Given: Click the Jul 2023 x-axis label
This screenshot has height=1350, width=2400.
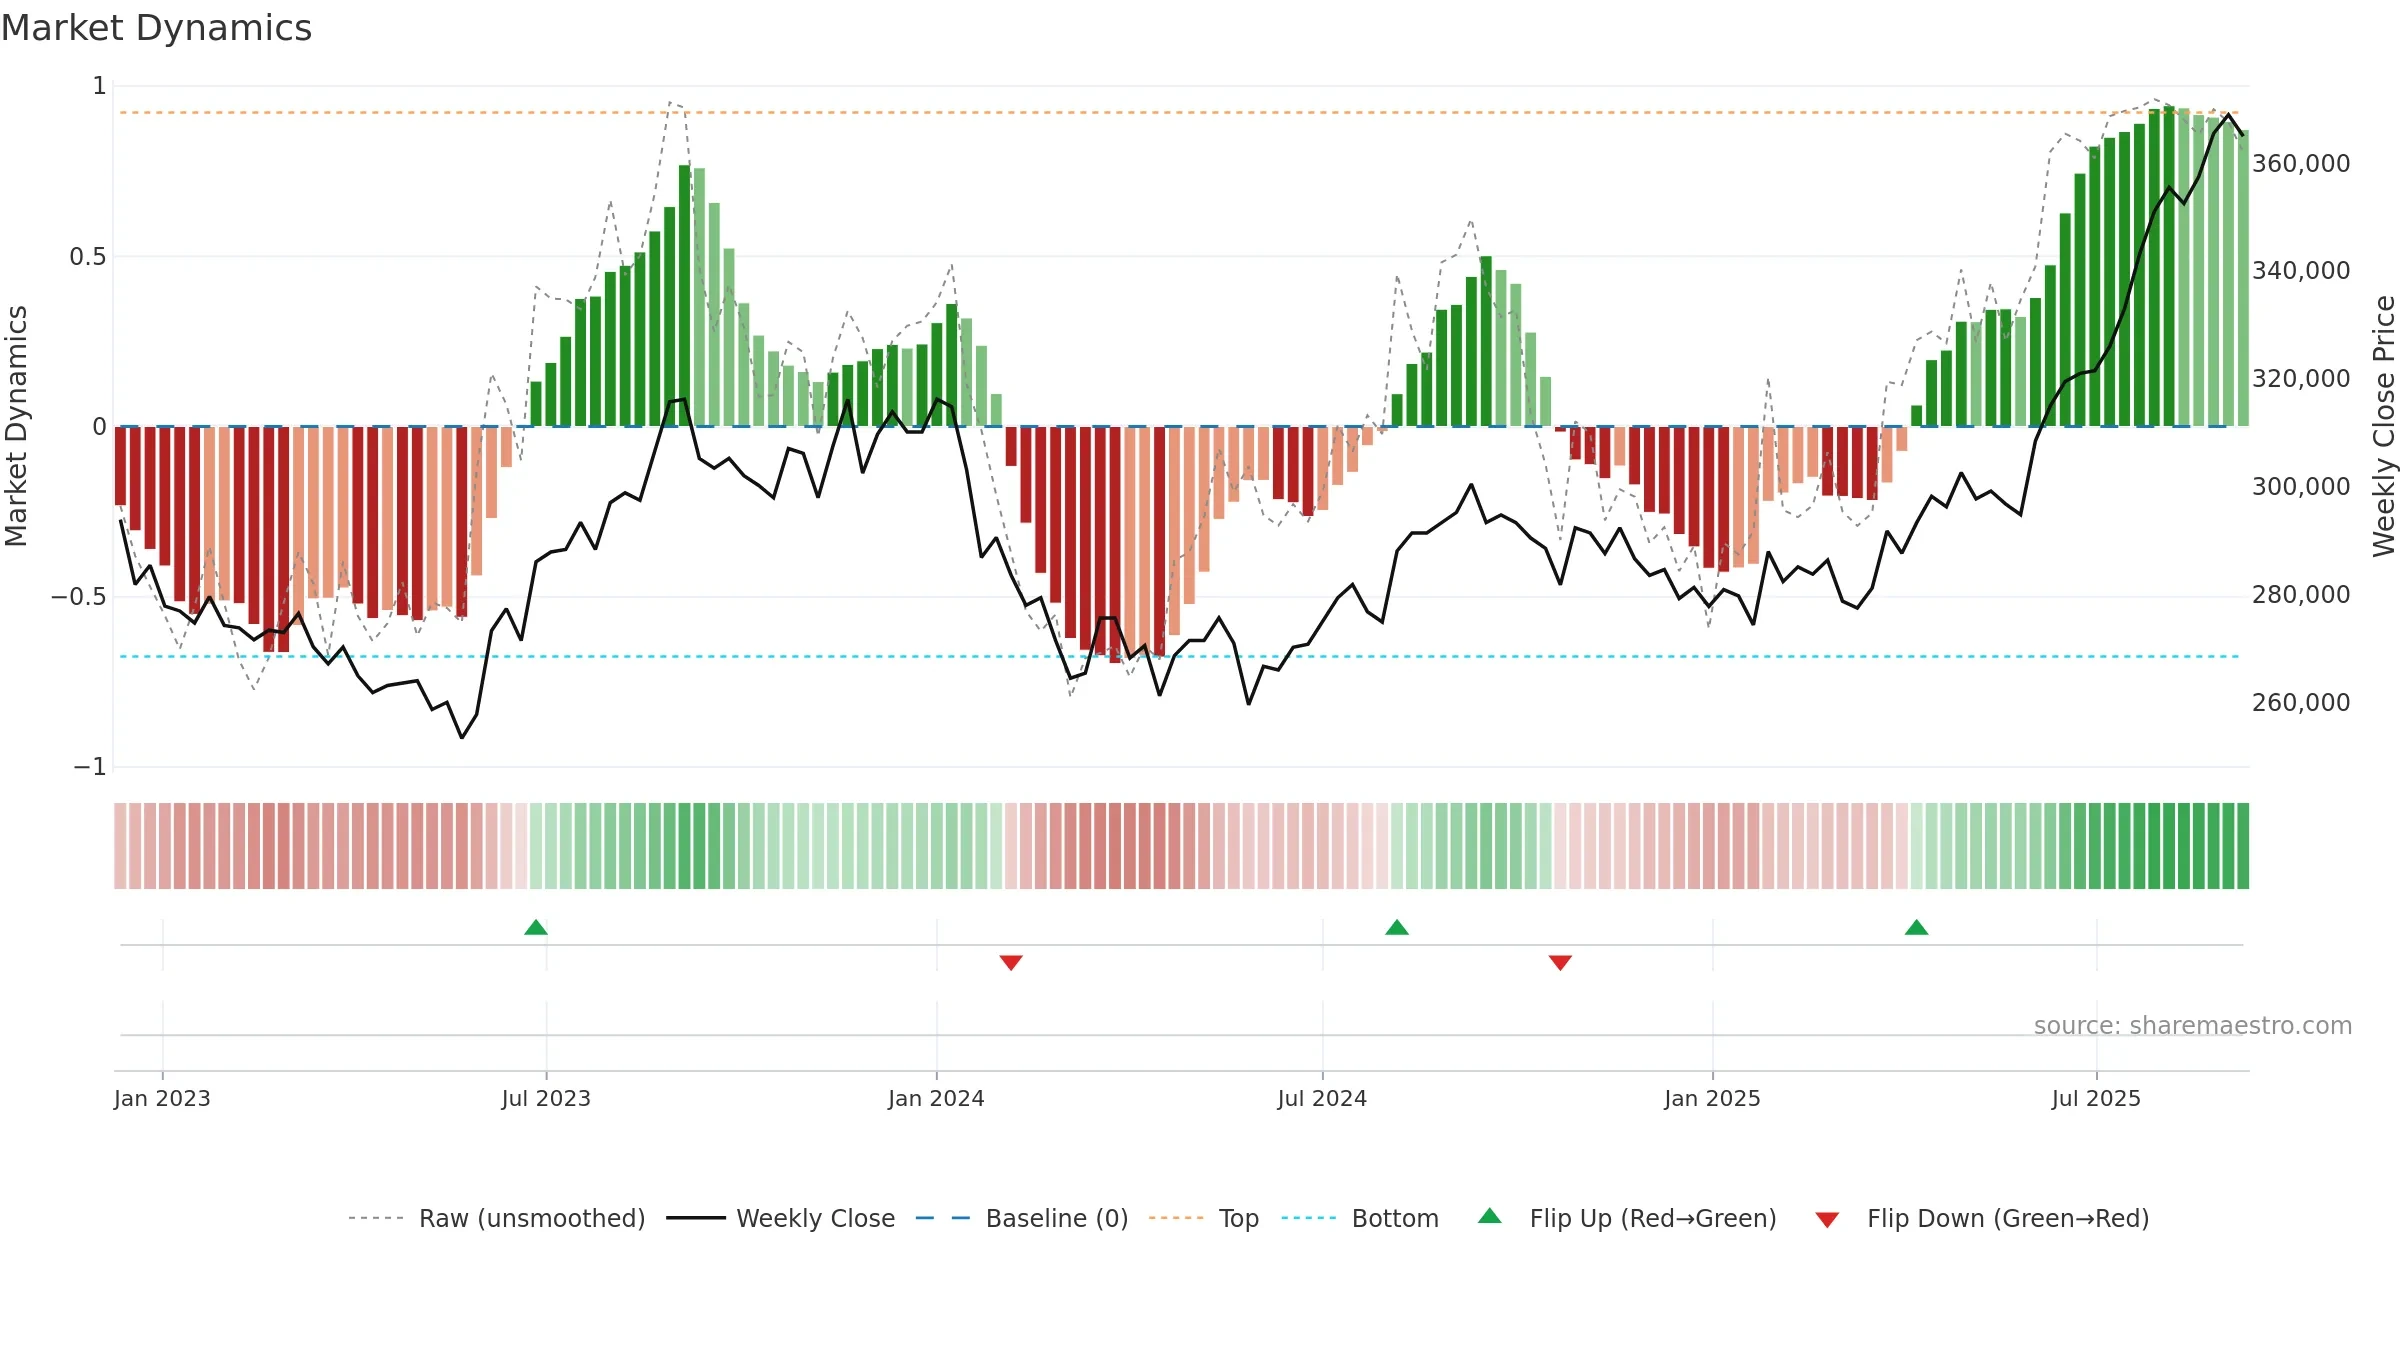Looking at the screenshot, I should tap(546, 1098).
